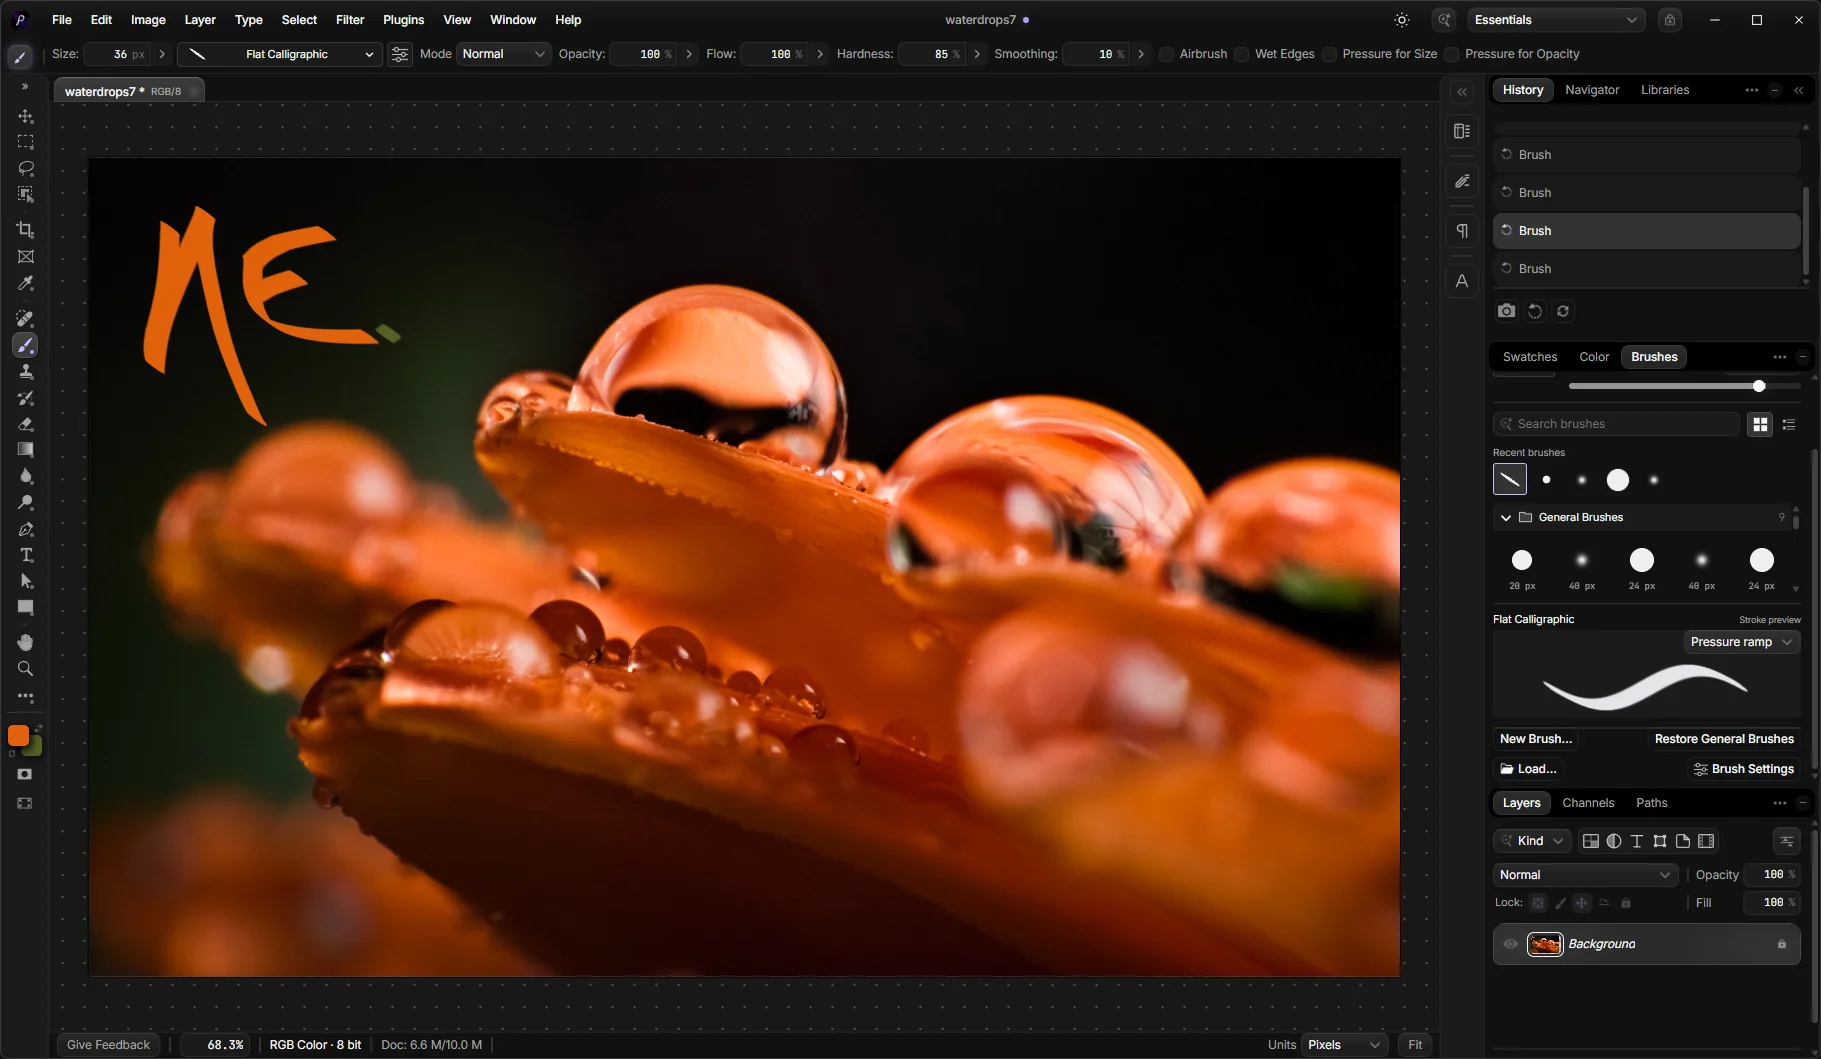1821x1059 pixels.
Task: Select the Eraser tool
Action: click(x=26, y=424)
